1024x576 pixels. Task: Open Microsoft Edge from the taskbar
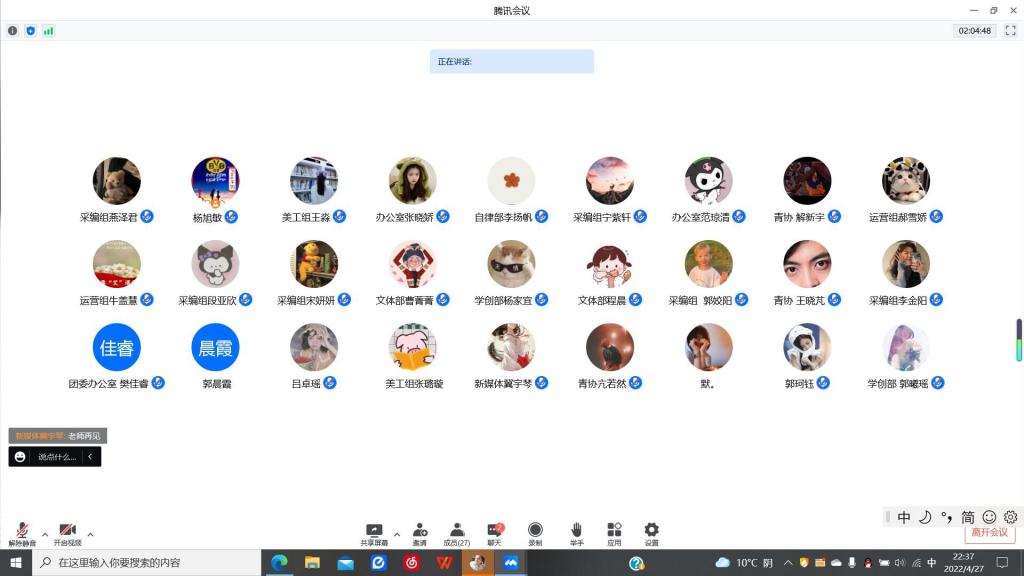click(280, 563)
